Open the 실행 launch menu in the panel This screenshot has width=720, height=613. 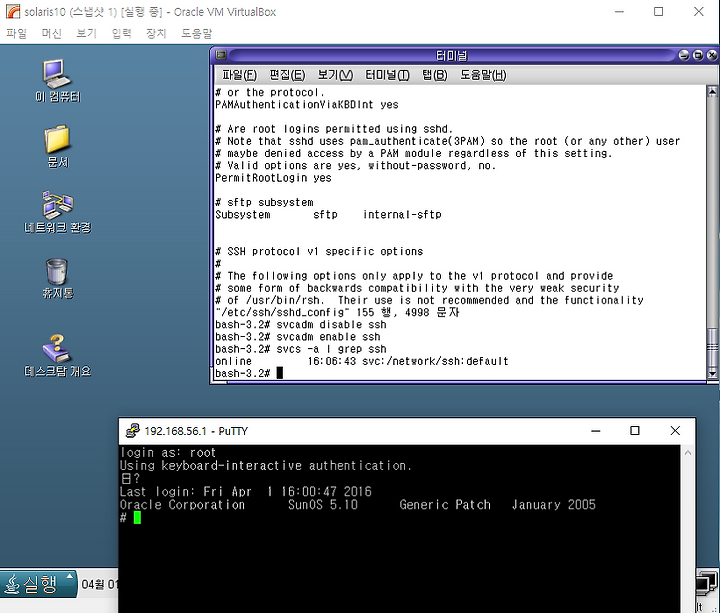(x=38, y=584)
